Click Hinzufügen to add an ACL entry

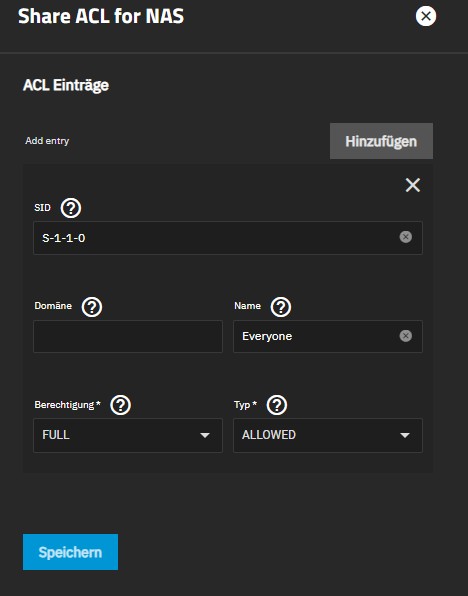381,141
